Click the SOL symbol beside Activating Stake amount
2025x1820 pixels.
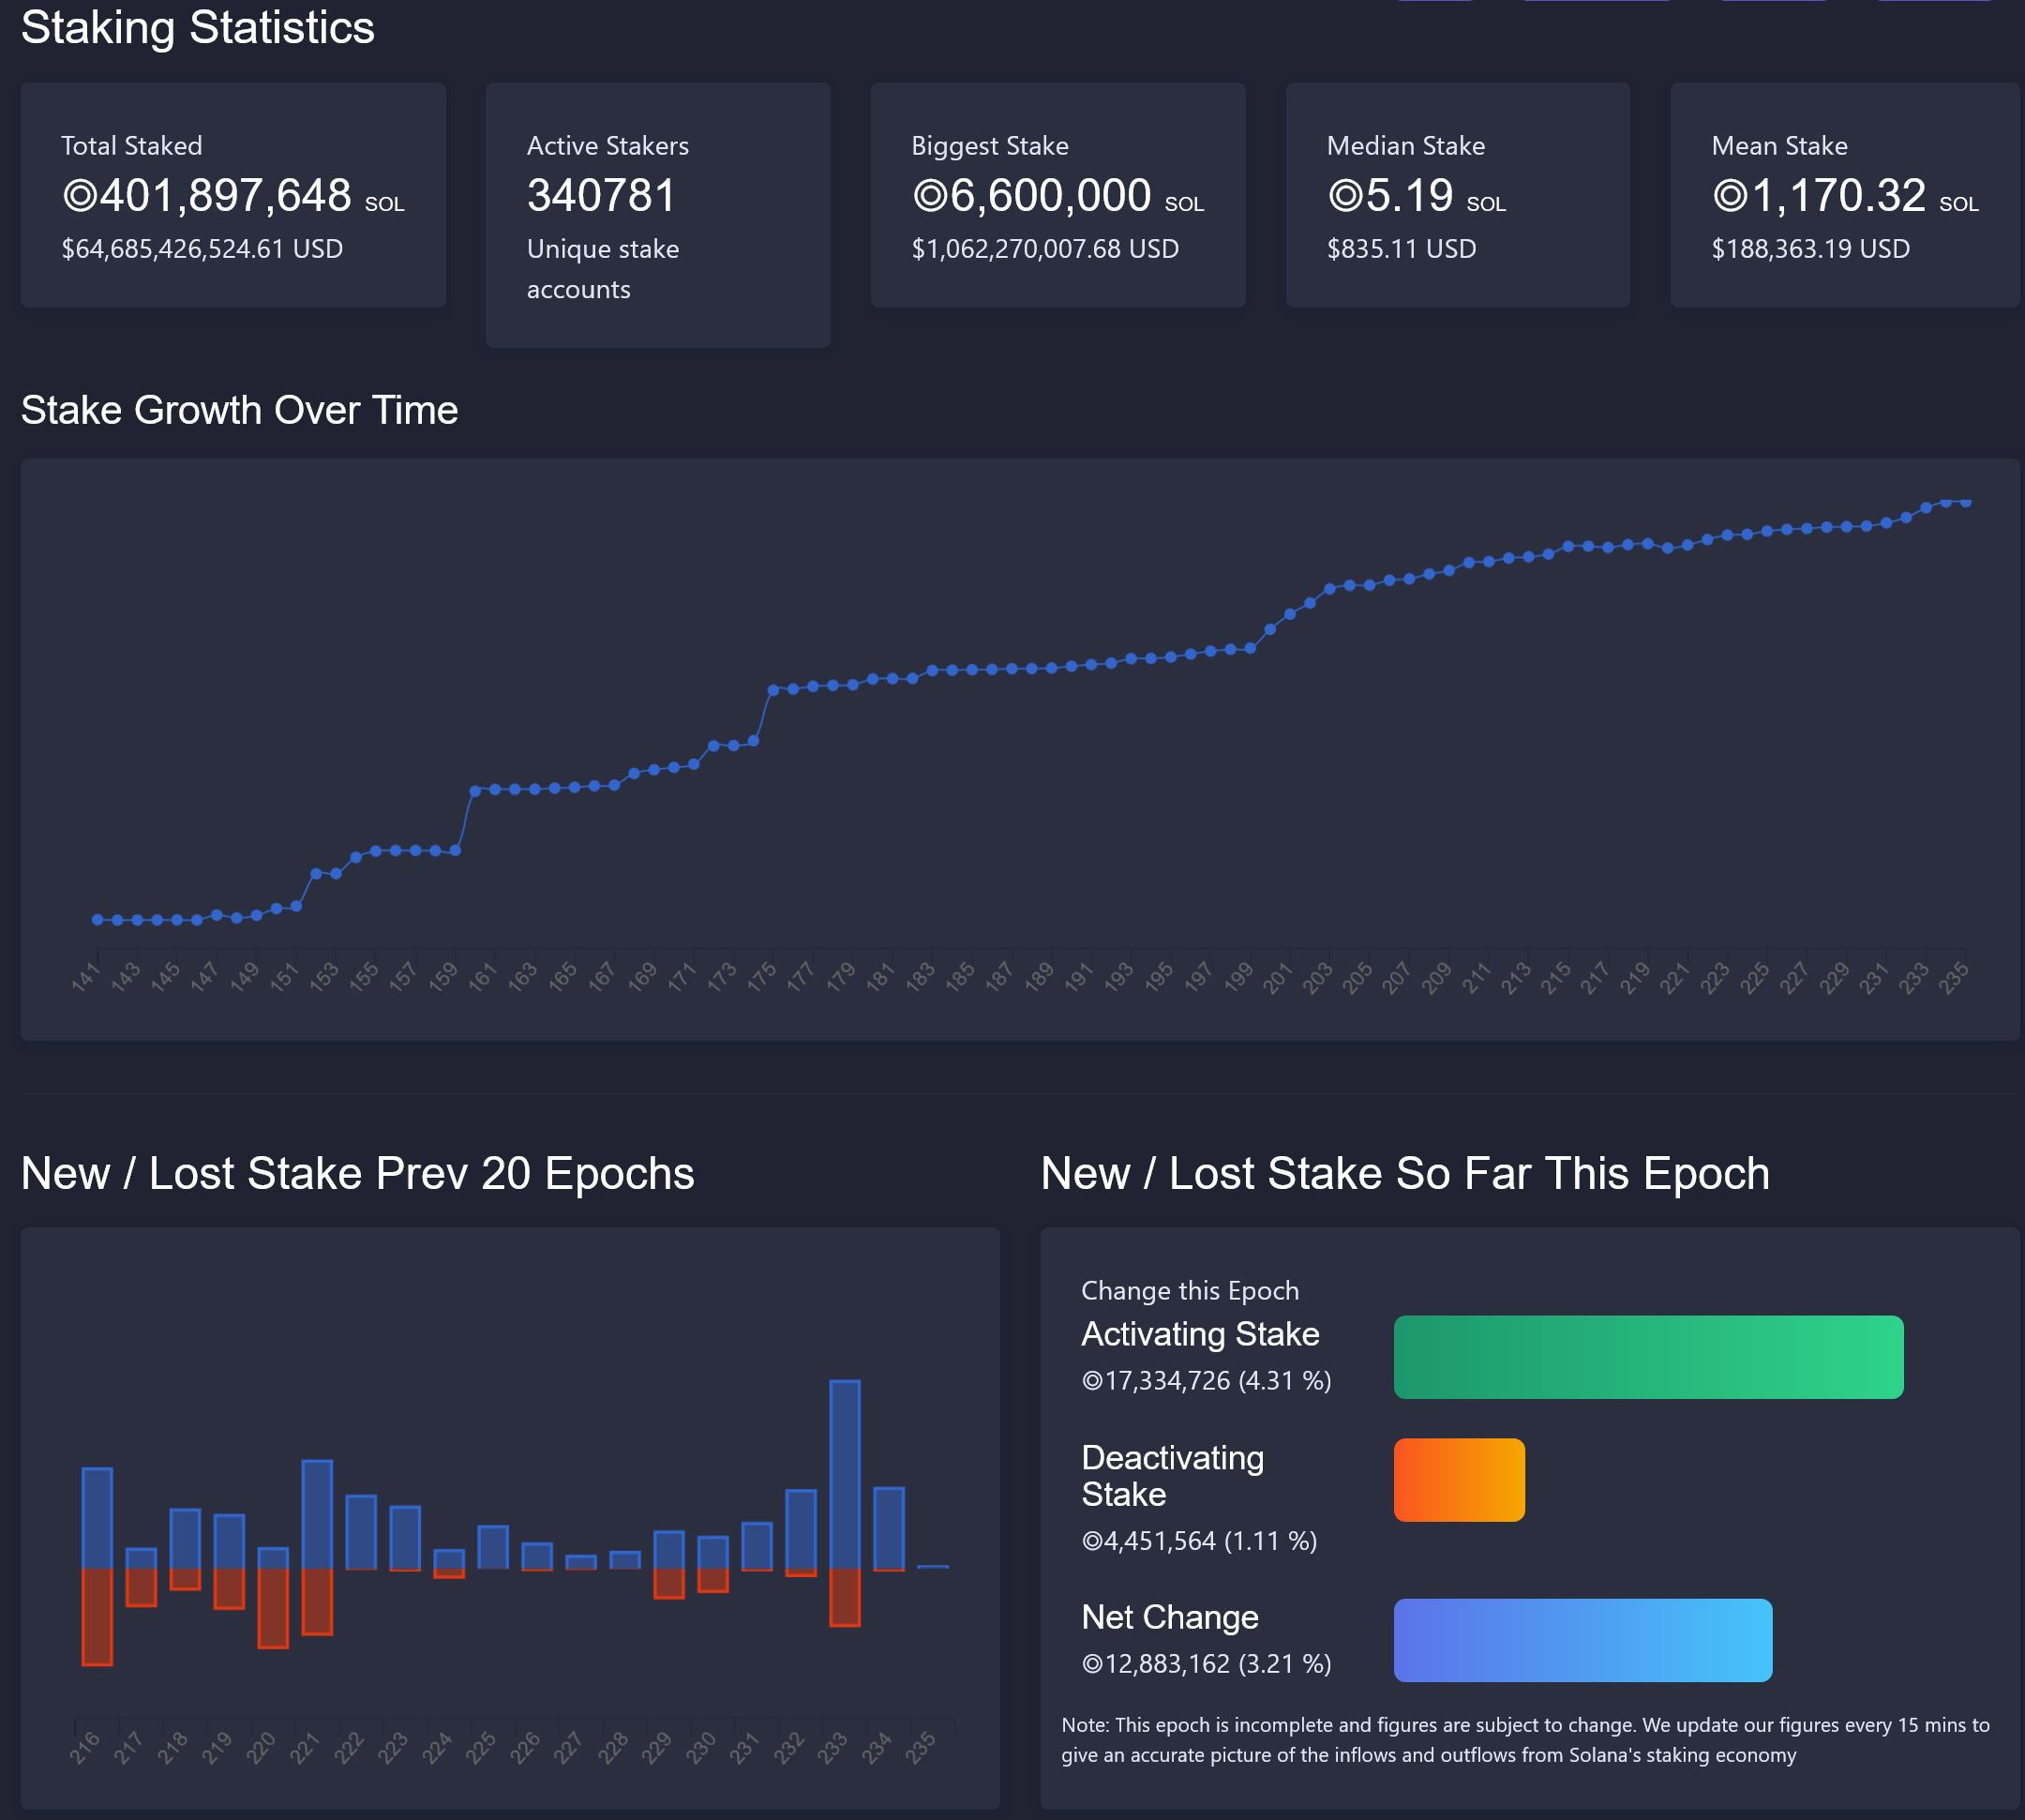[1092, 1381]
